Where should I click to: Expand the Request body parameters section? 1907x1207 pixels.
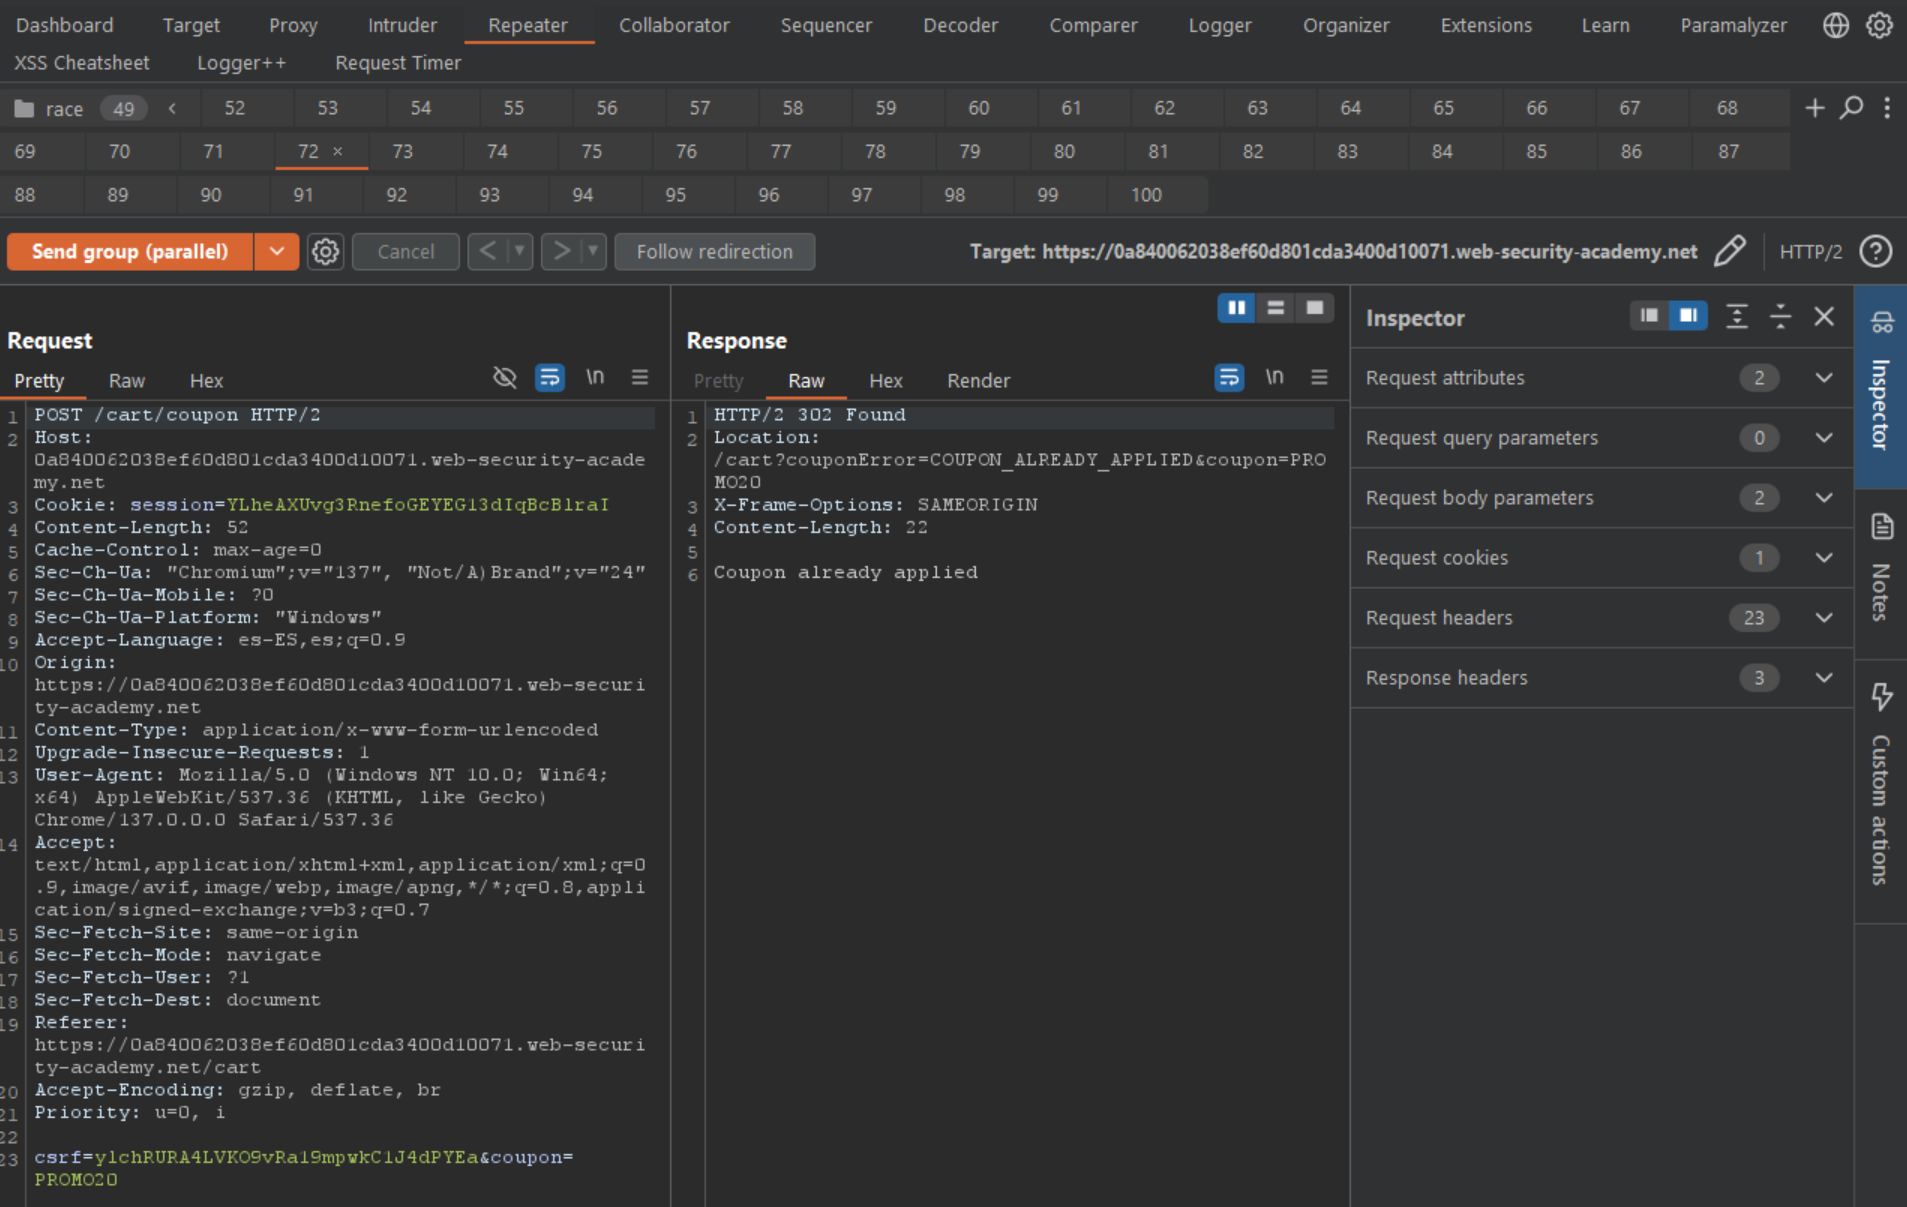[x=1823, y=498]
